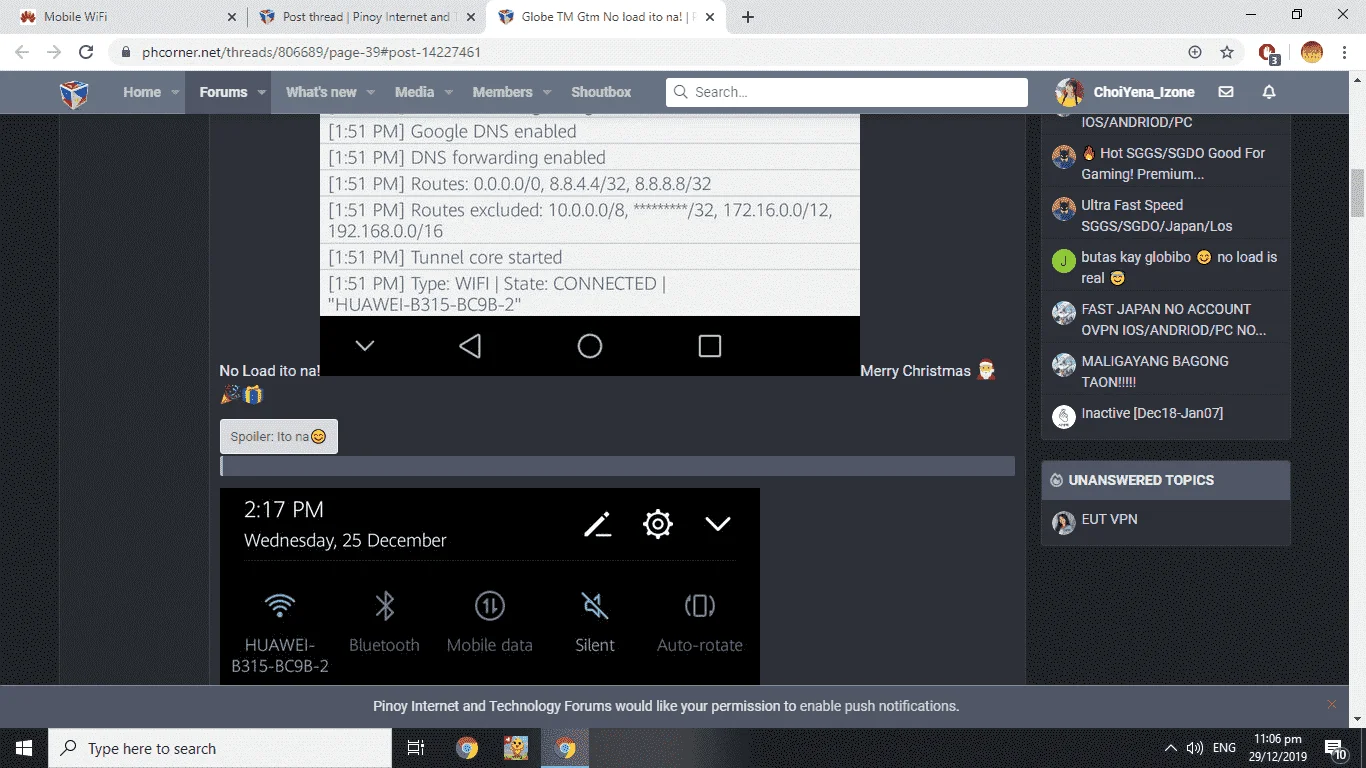Go back with the browser back arrow
The width and height of the screenshot is (1366, 768).
22,52
